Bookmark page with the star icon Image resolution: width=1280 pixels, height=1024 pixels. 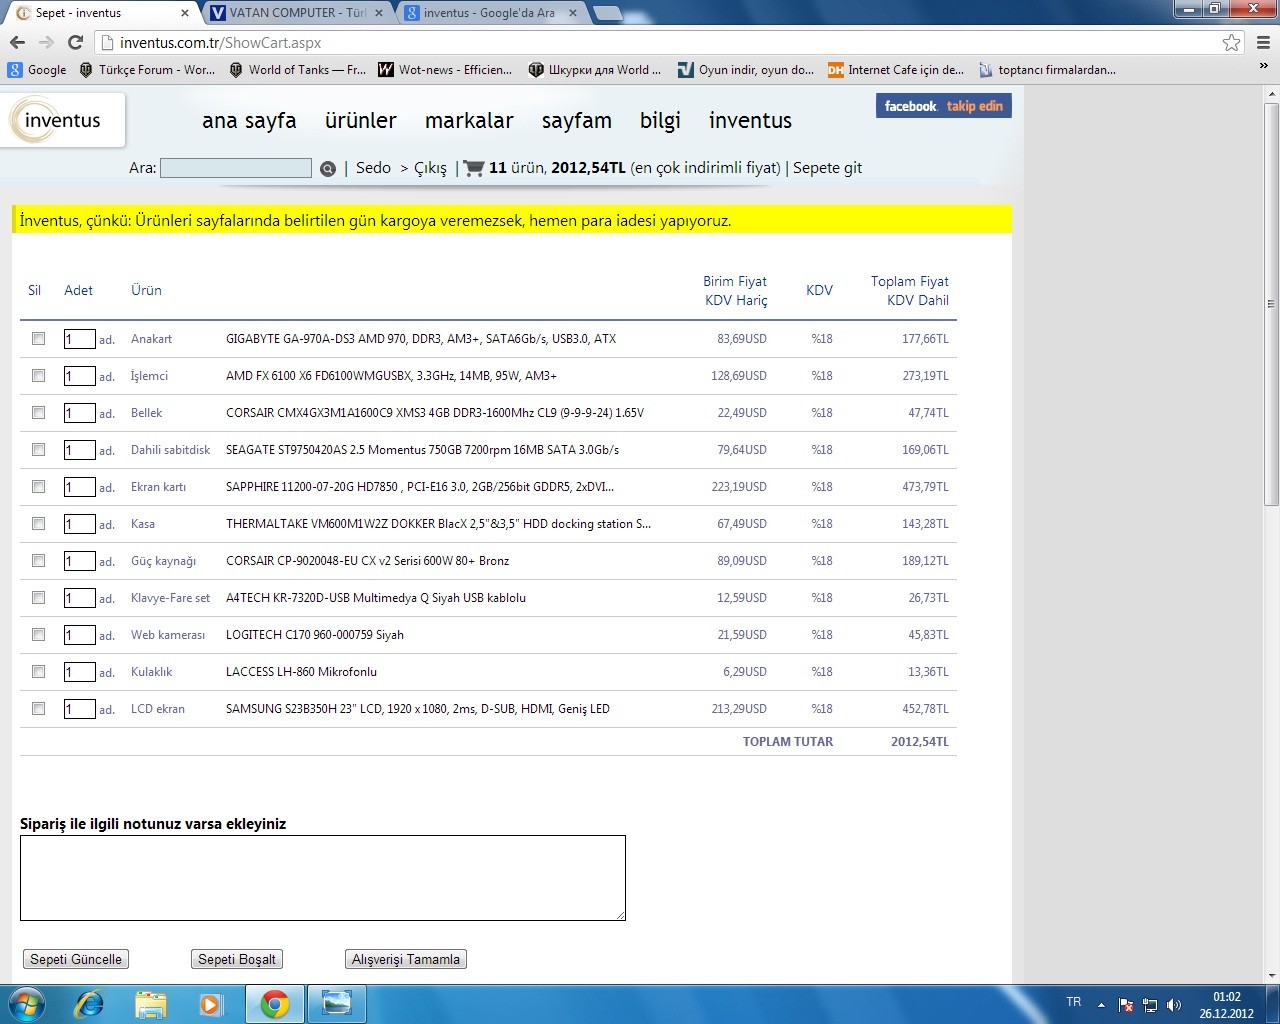pos(1232,42)
